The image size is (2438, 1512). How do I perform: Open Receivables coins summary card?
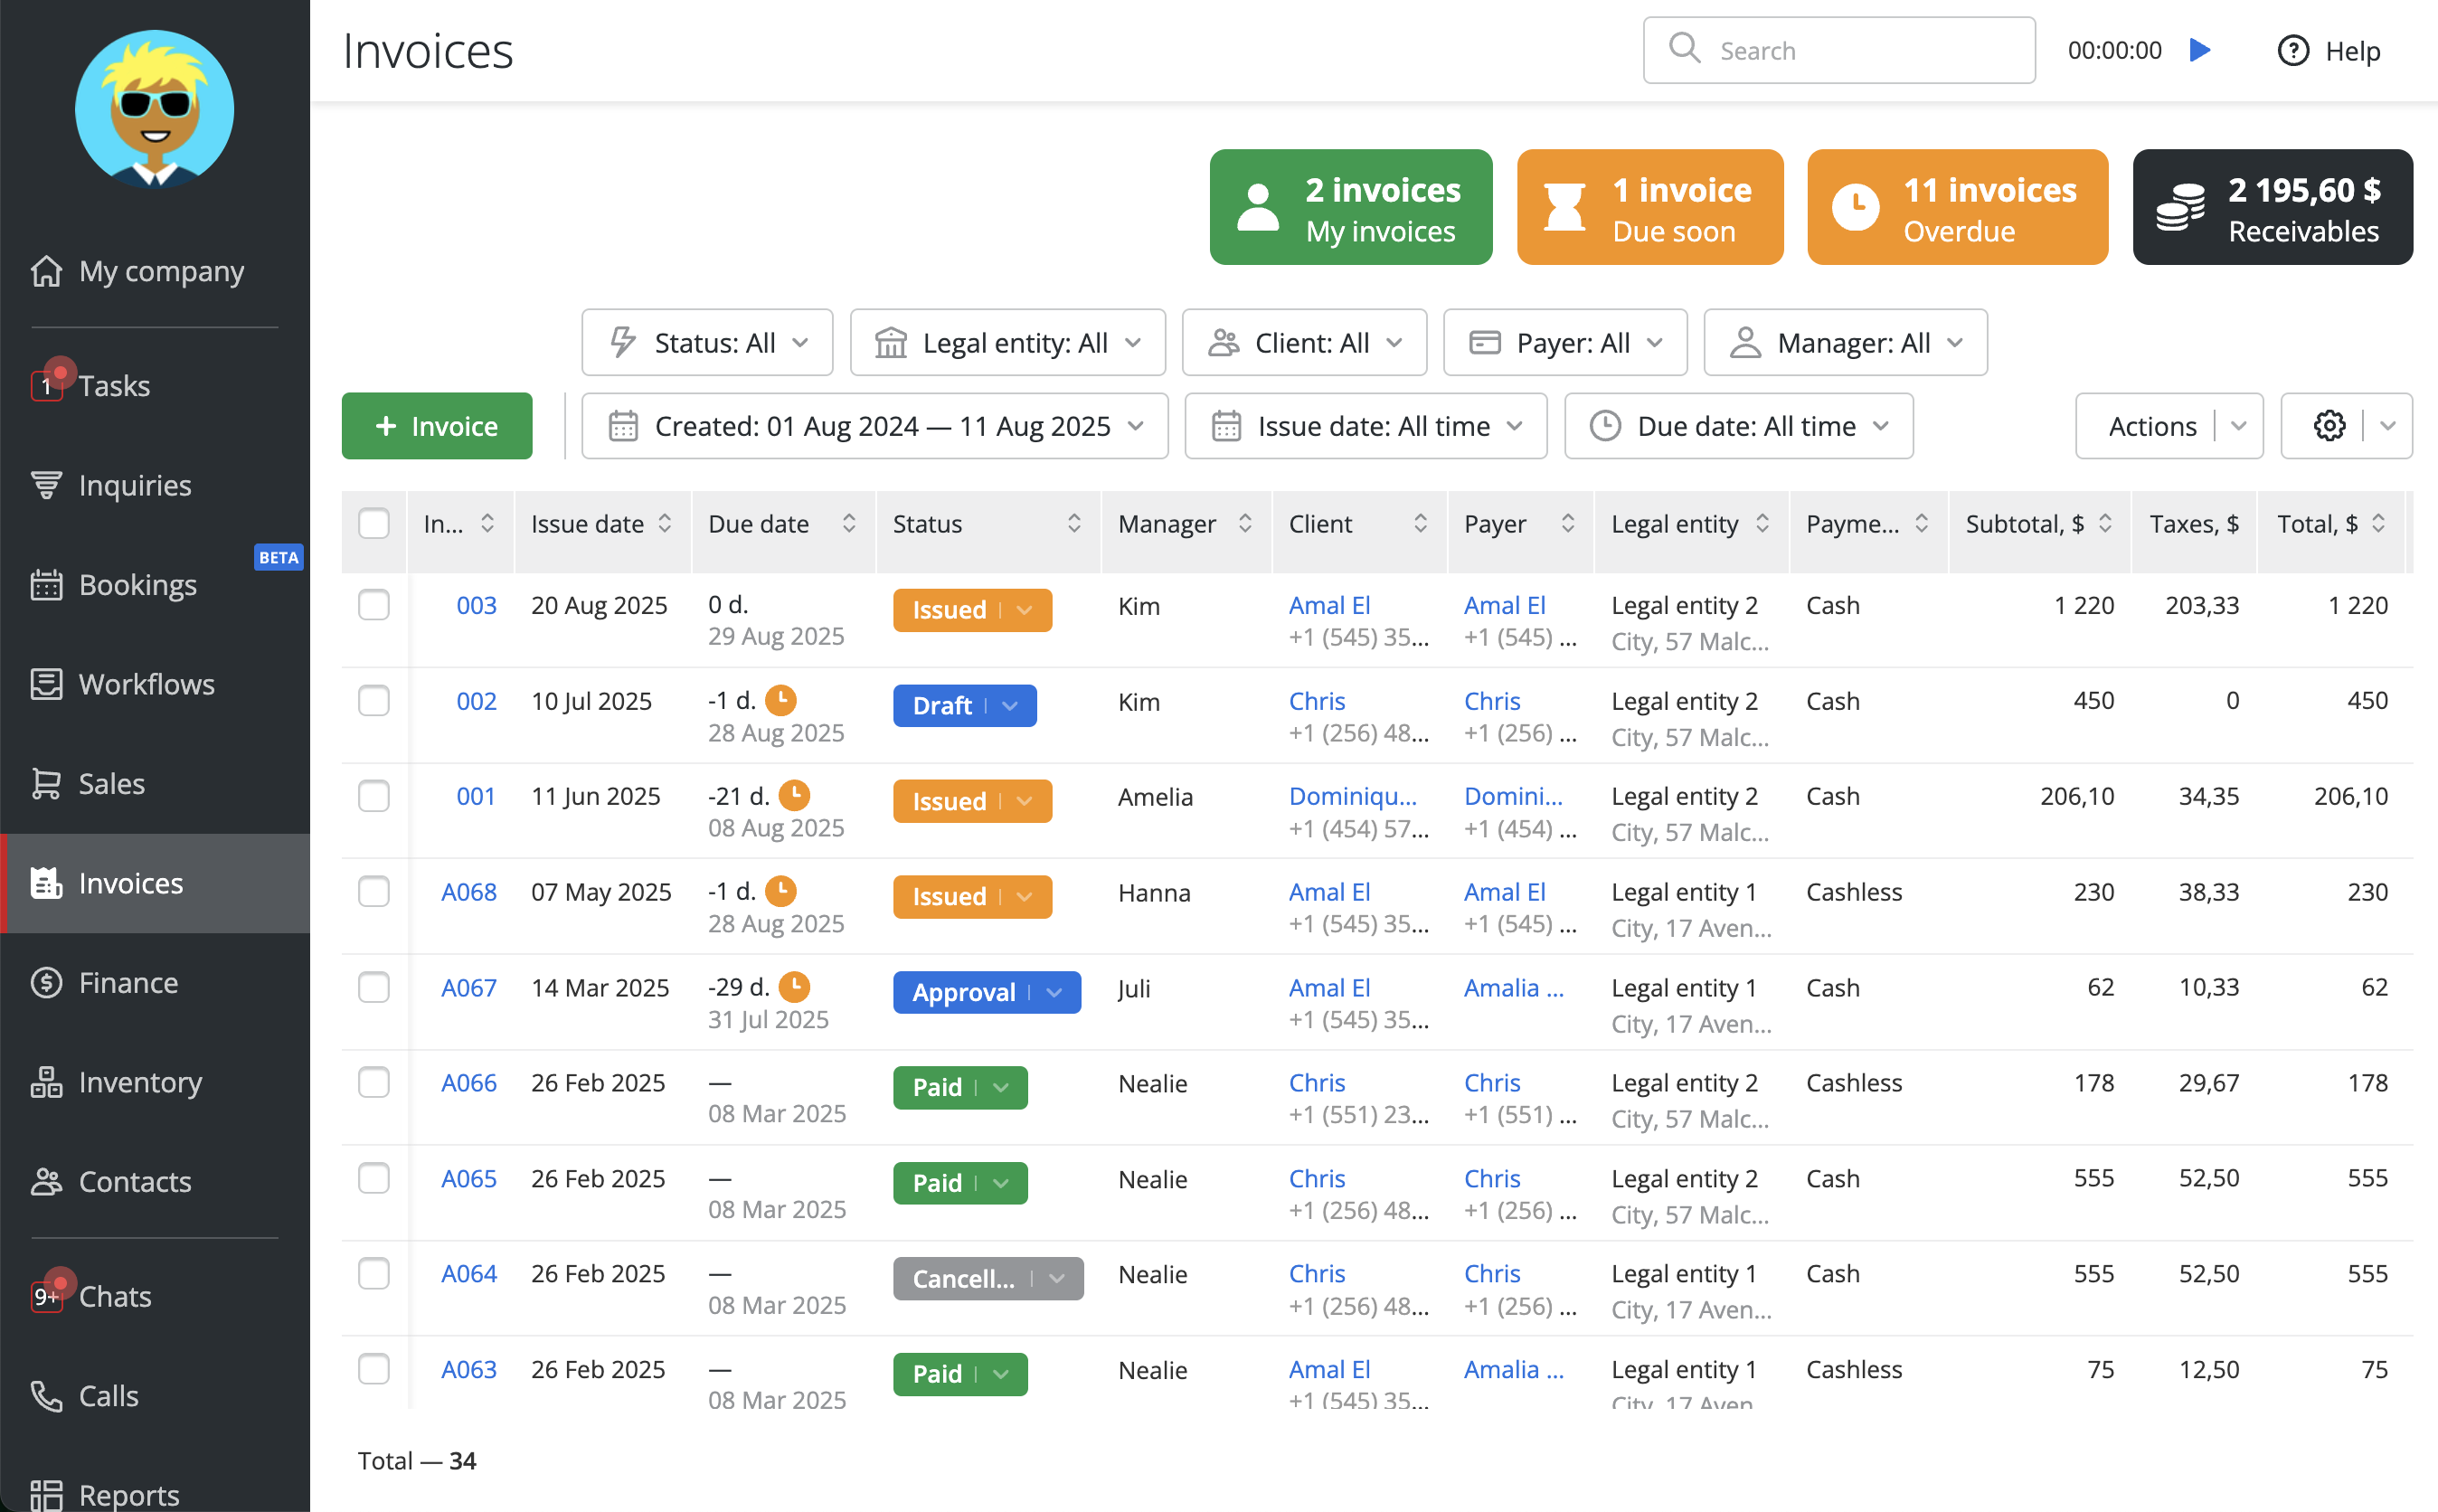(x=2272, y=208)
